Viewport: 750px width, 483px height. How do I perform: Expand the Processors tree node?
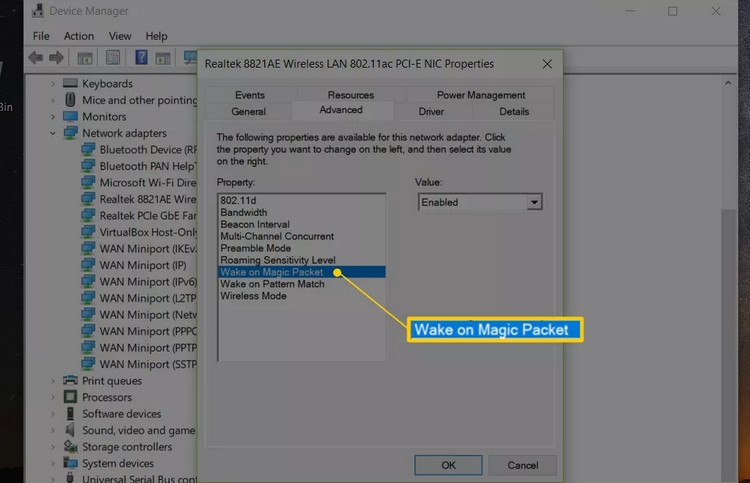pyautogui.click(x=53, y=397)
